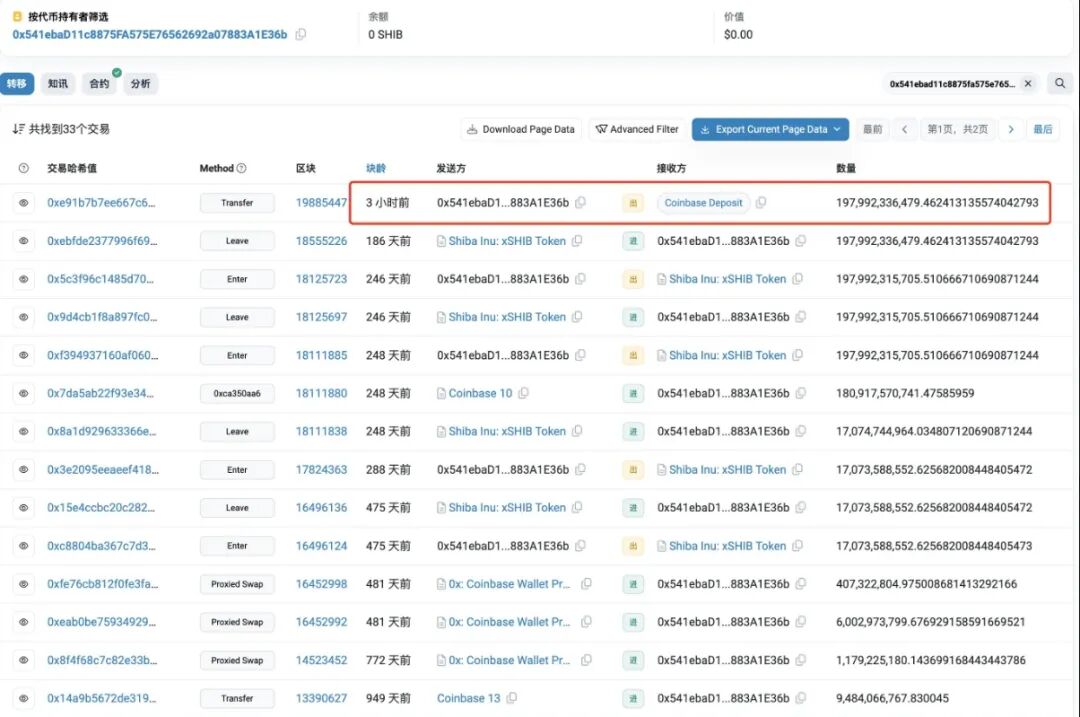Toggle sort order icon beside 共找到33个交易
The width and height of the screenshot is (1080, 717).
coord(19,129)
